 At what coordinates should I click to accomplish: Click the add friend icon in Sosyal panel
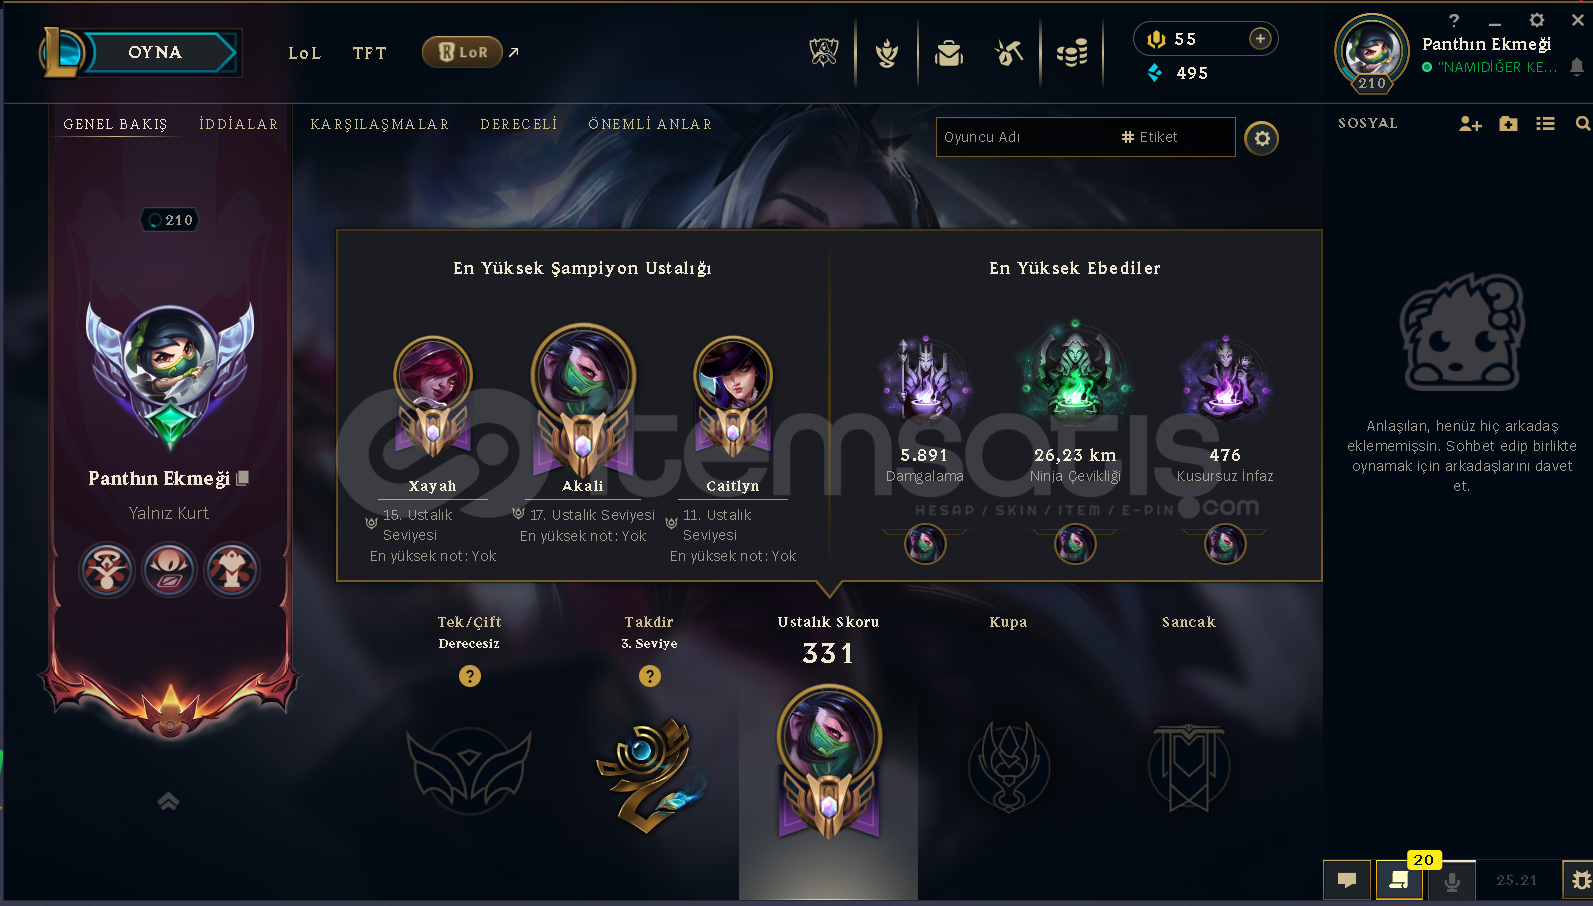pos(1470,124)
